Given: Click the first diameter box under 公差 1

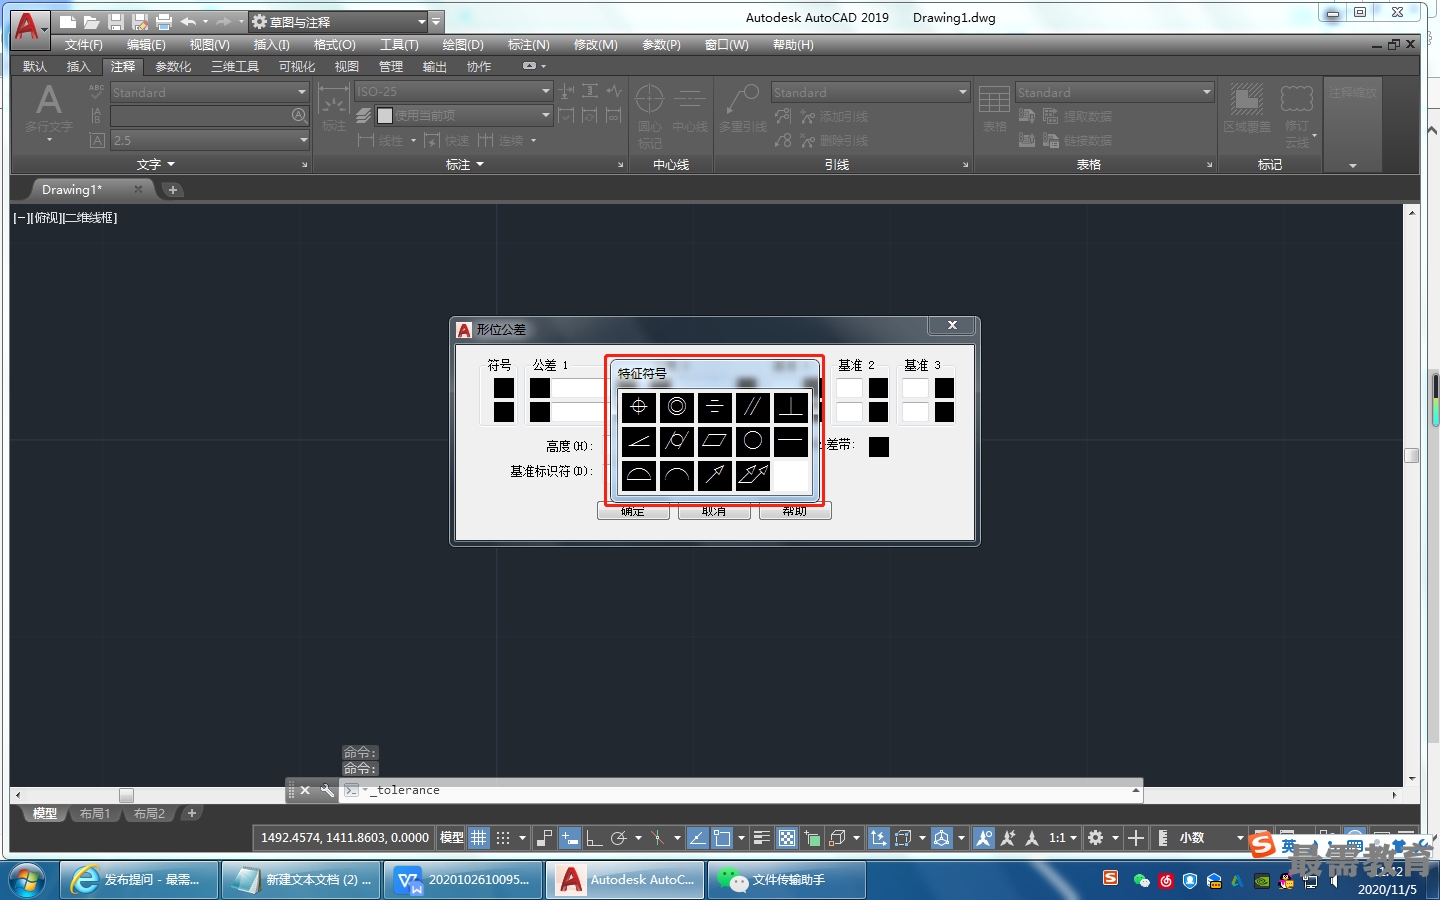Looking at the screenshot, I should (x=540, y=388).
